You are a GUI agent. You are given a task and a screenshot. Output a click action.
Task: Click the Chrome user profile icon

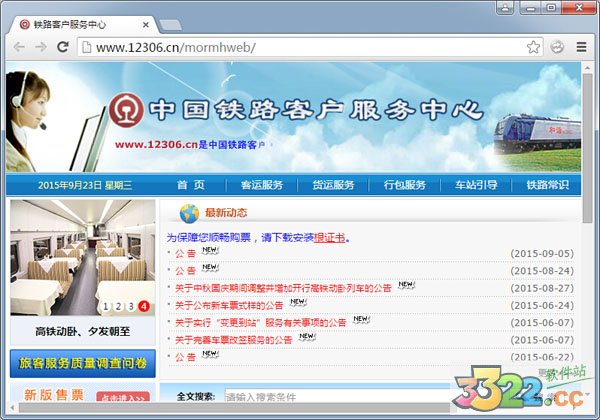click(x=505, y=8)
